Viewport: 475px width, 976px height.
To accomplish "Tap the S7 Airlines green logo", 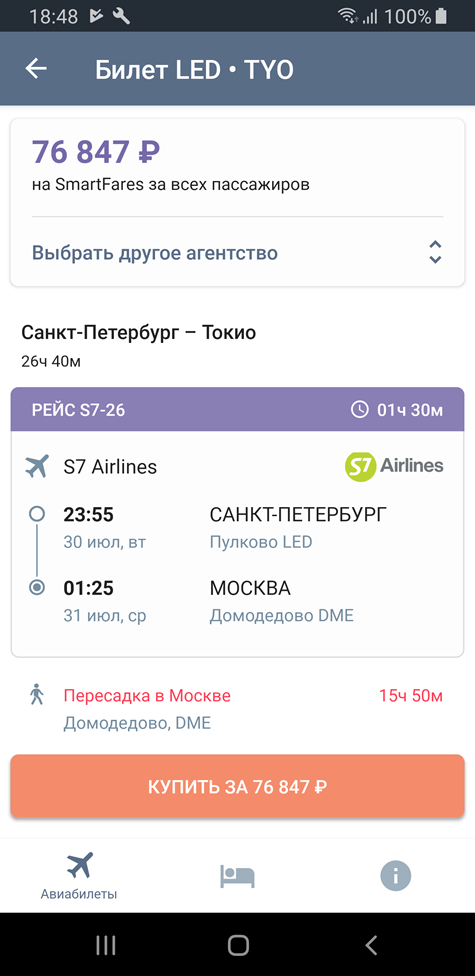I will click(394, 466).
